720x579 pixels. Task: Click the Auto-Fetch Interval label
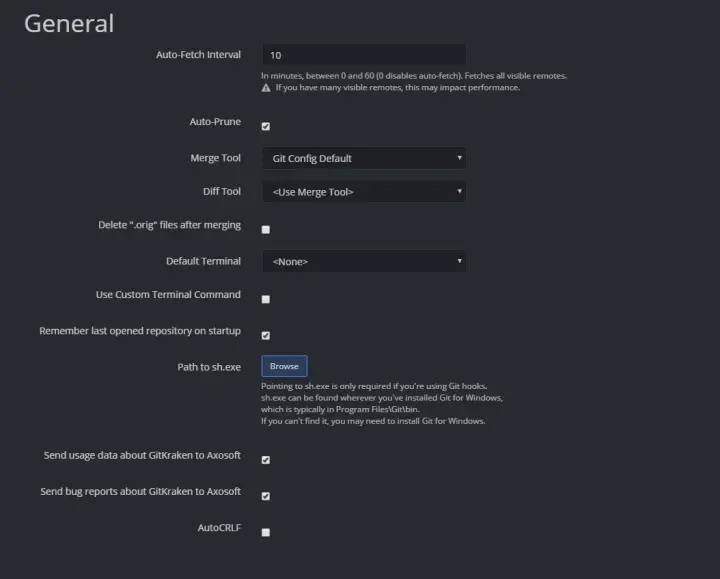198,54
